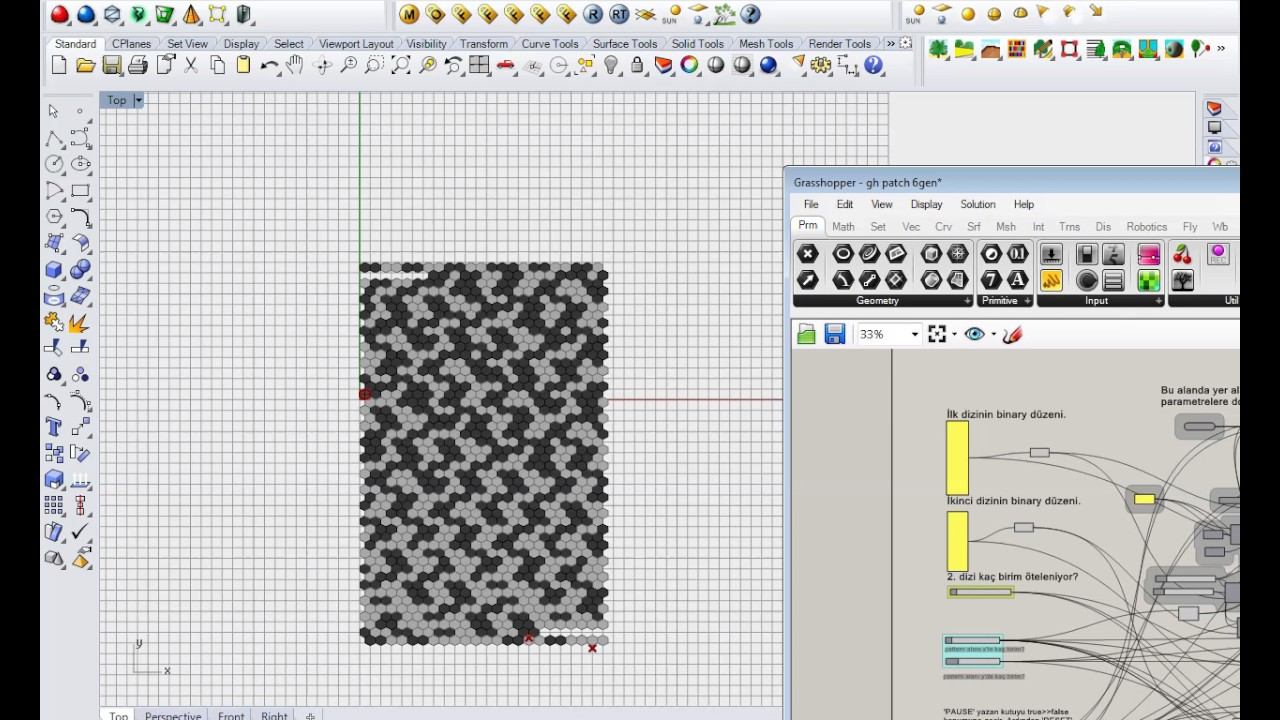Expand the Rhino toolbar tabs overflow chevron
This screenshot has width=1280, height=720.
[x=890, y=44]
